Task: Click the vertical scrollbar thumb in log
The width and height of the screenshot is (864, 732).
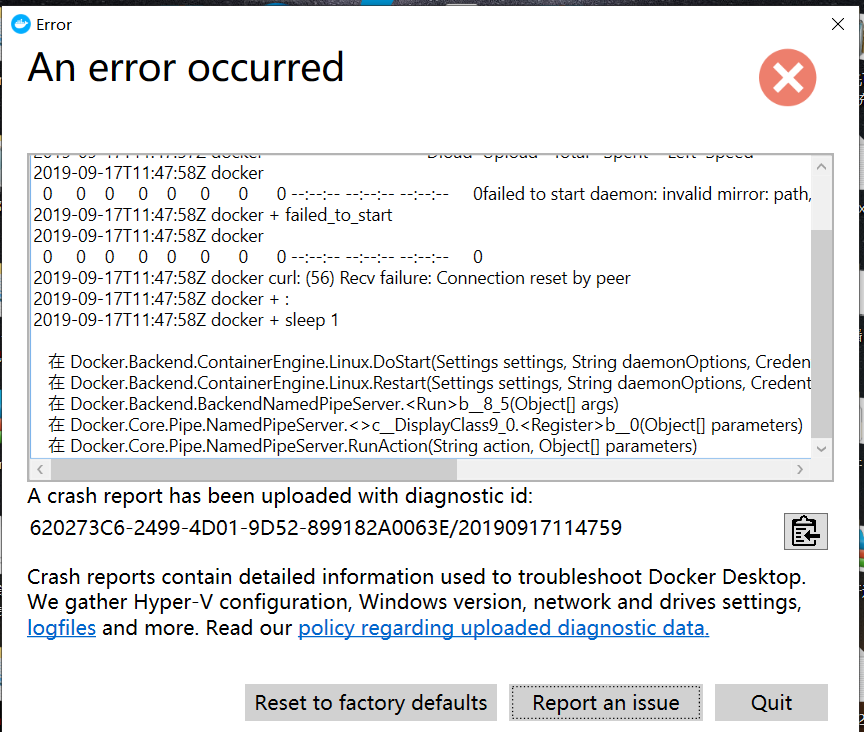Action: 821,334
